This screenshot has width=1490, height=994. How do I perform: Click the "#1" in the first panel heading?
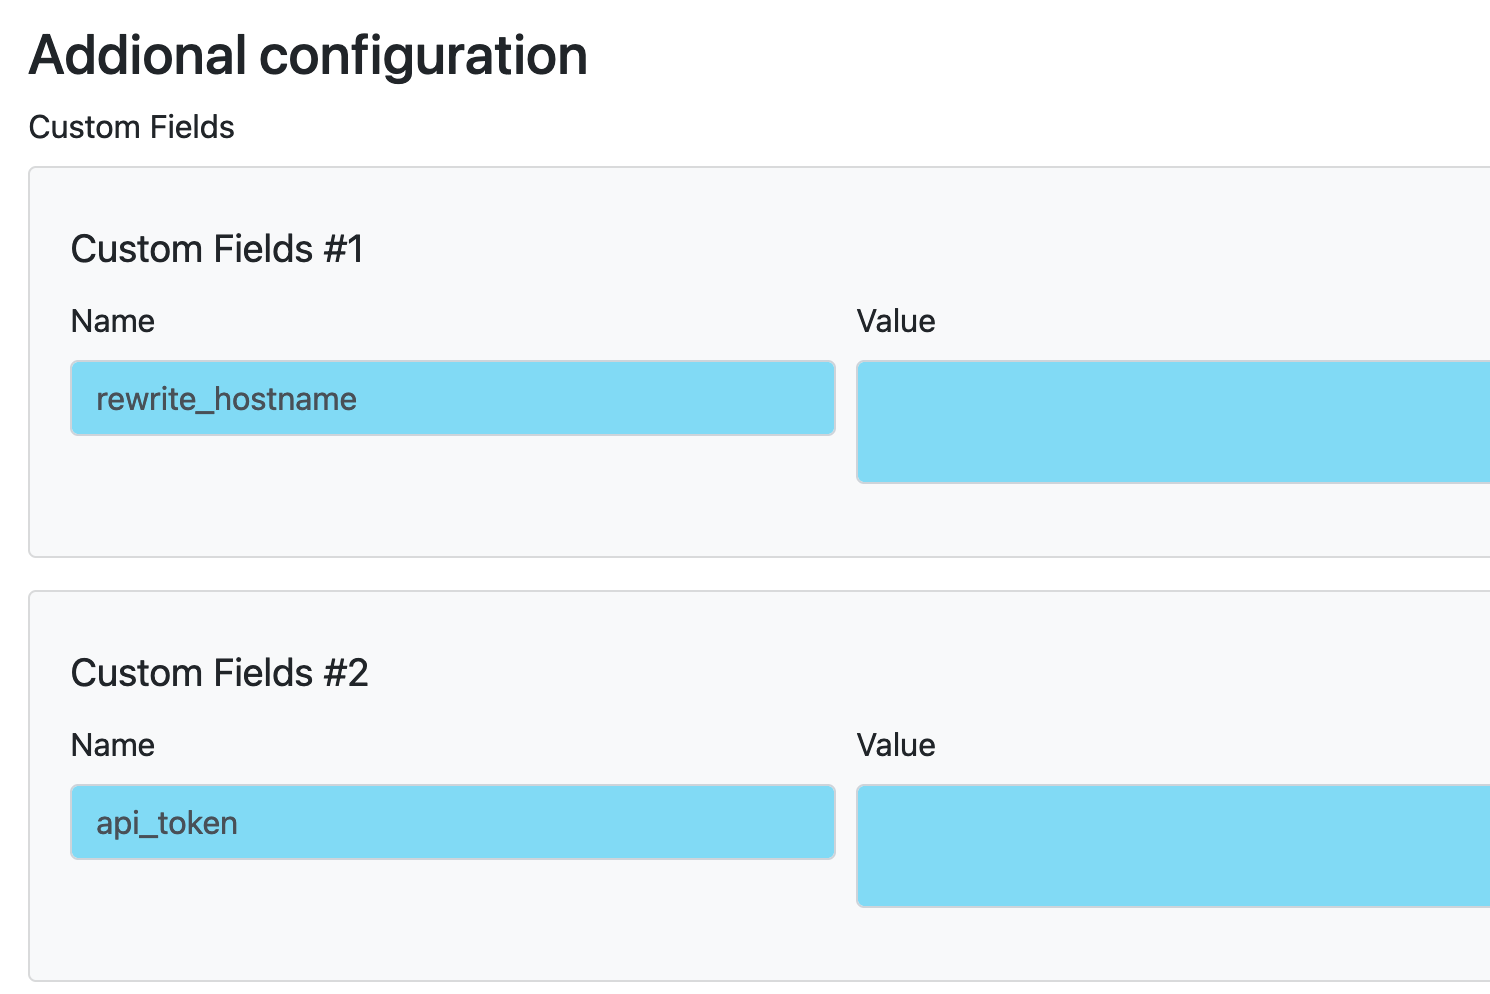click(x=343, y=249)
